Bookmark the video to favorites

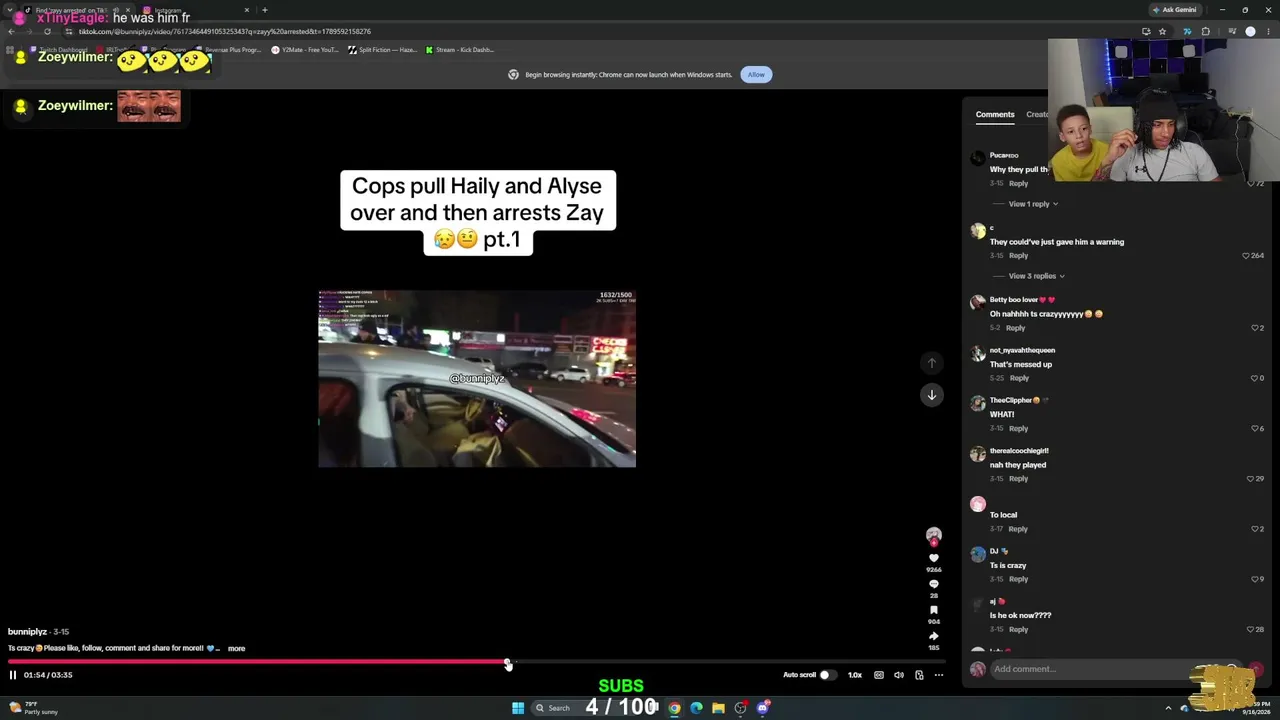tap(934, 610)
